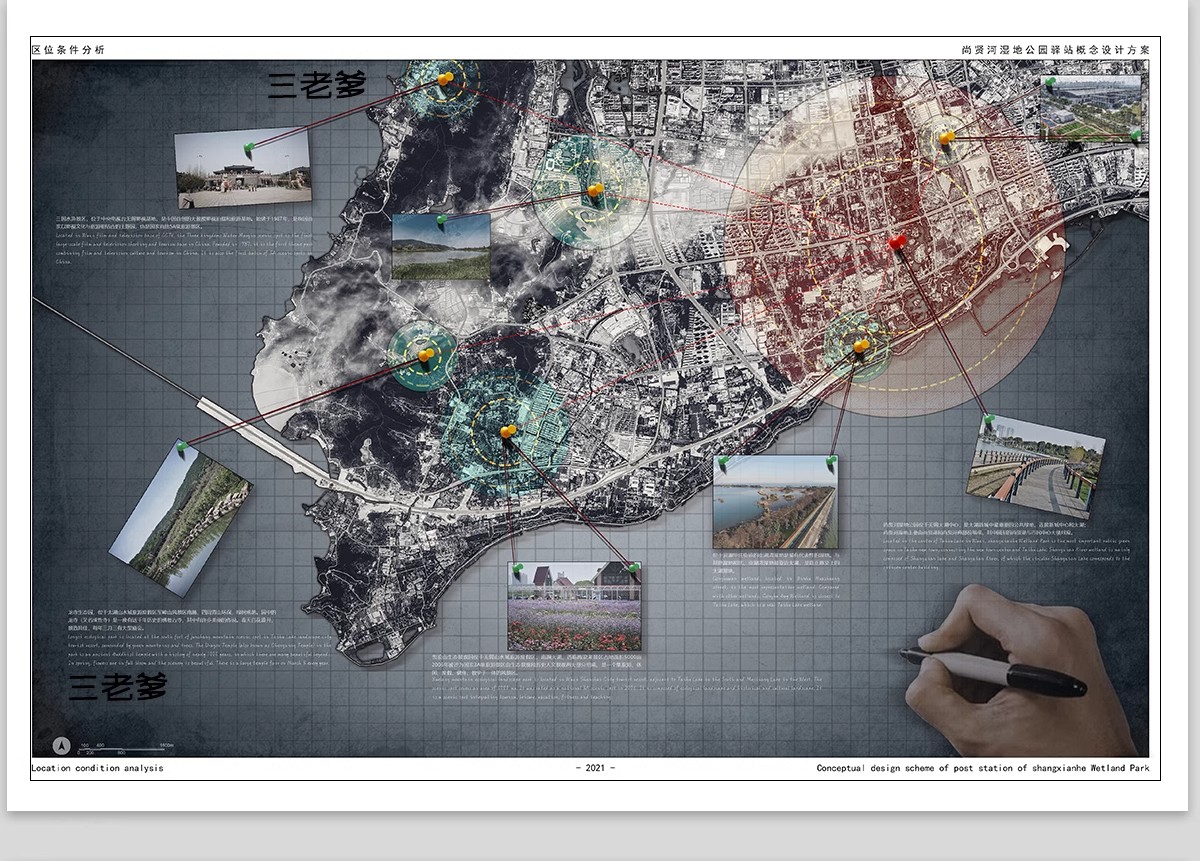Click green pin atop the boardwalk photo
This screenshot has height=861, width=1200.
click(x=988, y=420)
